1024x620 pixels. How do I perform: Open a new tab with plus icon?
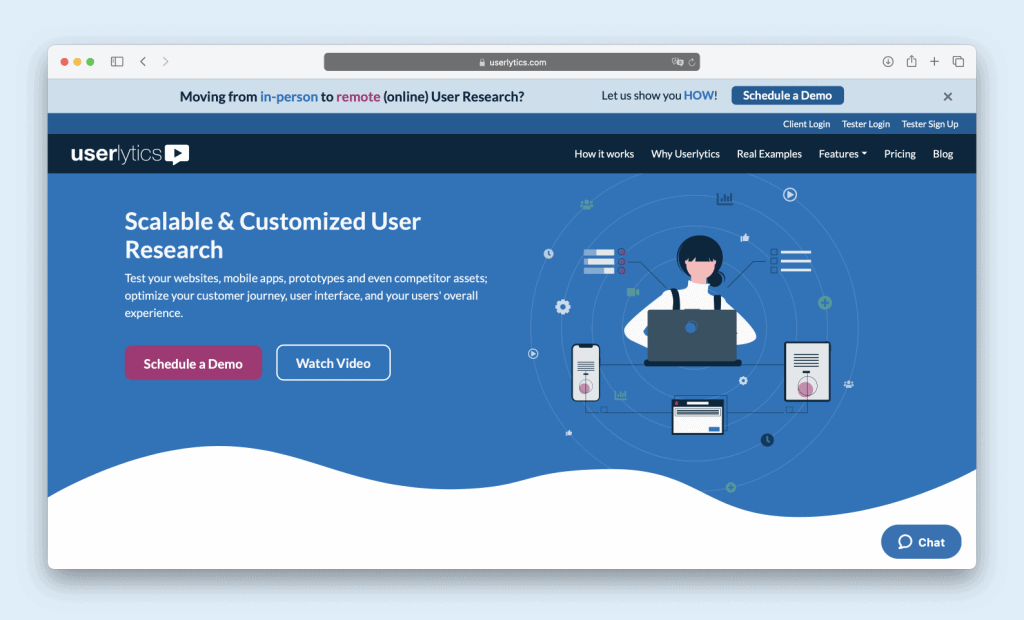pyautogui.click(x=935, y=61)
